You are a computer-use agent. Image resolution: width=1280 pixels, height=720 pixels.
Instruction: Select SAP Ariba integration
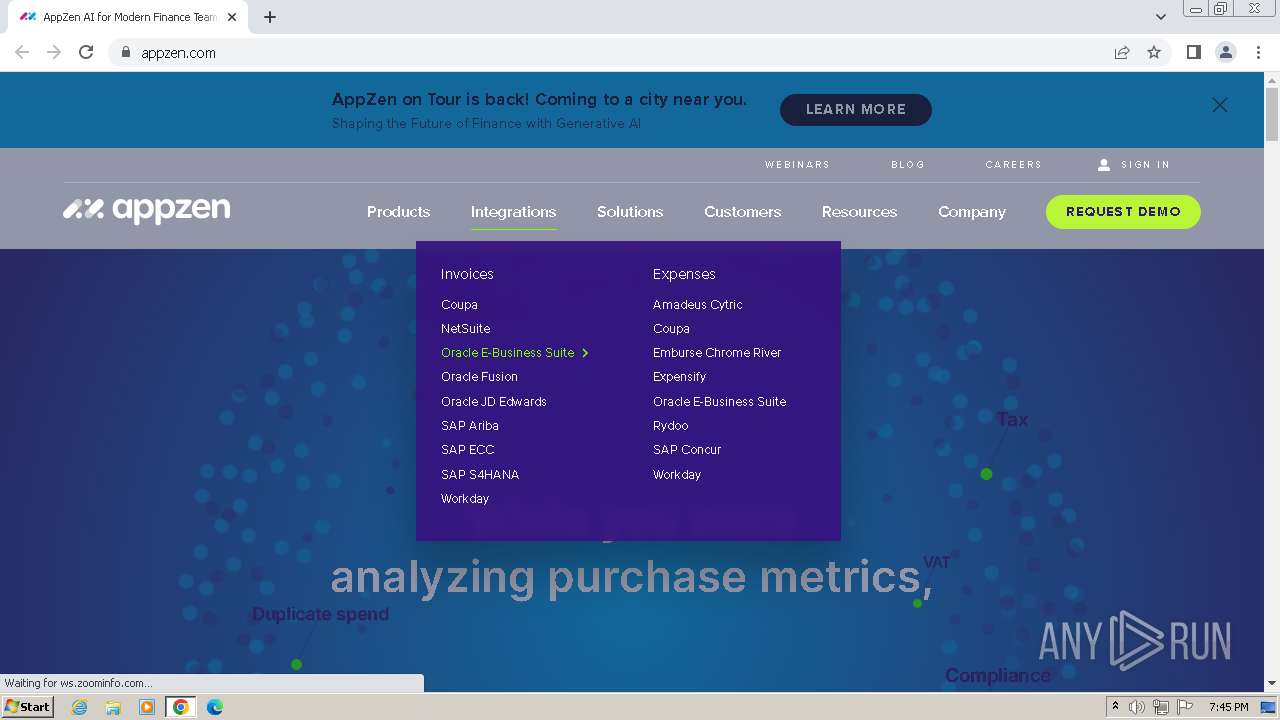(470, 426)
